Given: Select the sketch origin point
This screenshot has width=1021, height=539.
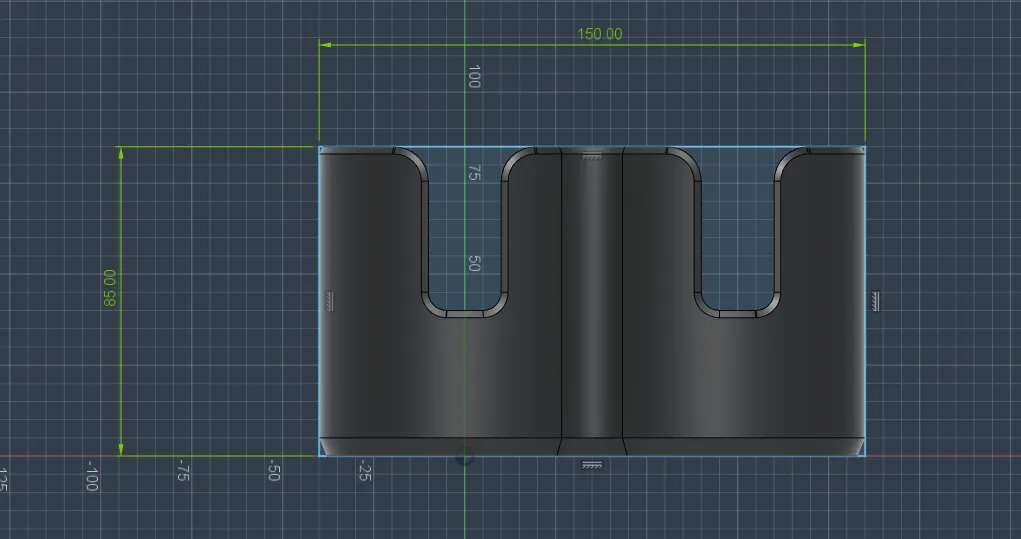Looking at the screenshot, I should 465,457.
